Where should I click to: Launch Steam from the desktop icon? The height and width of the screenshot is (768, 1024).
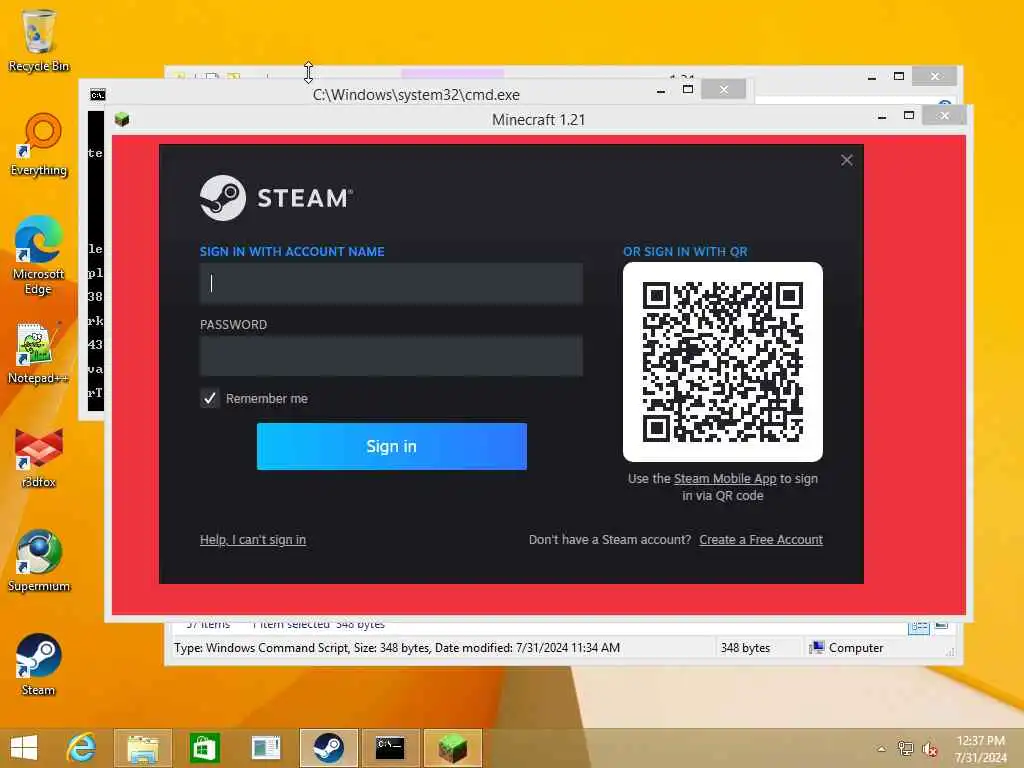click(39, 664)
